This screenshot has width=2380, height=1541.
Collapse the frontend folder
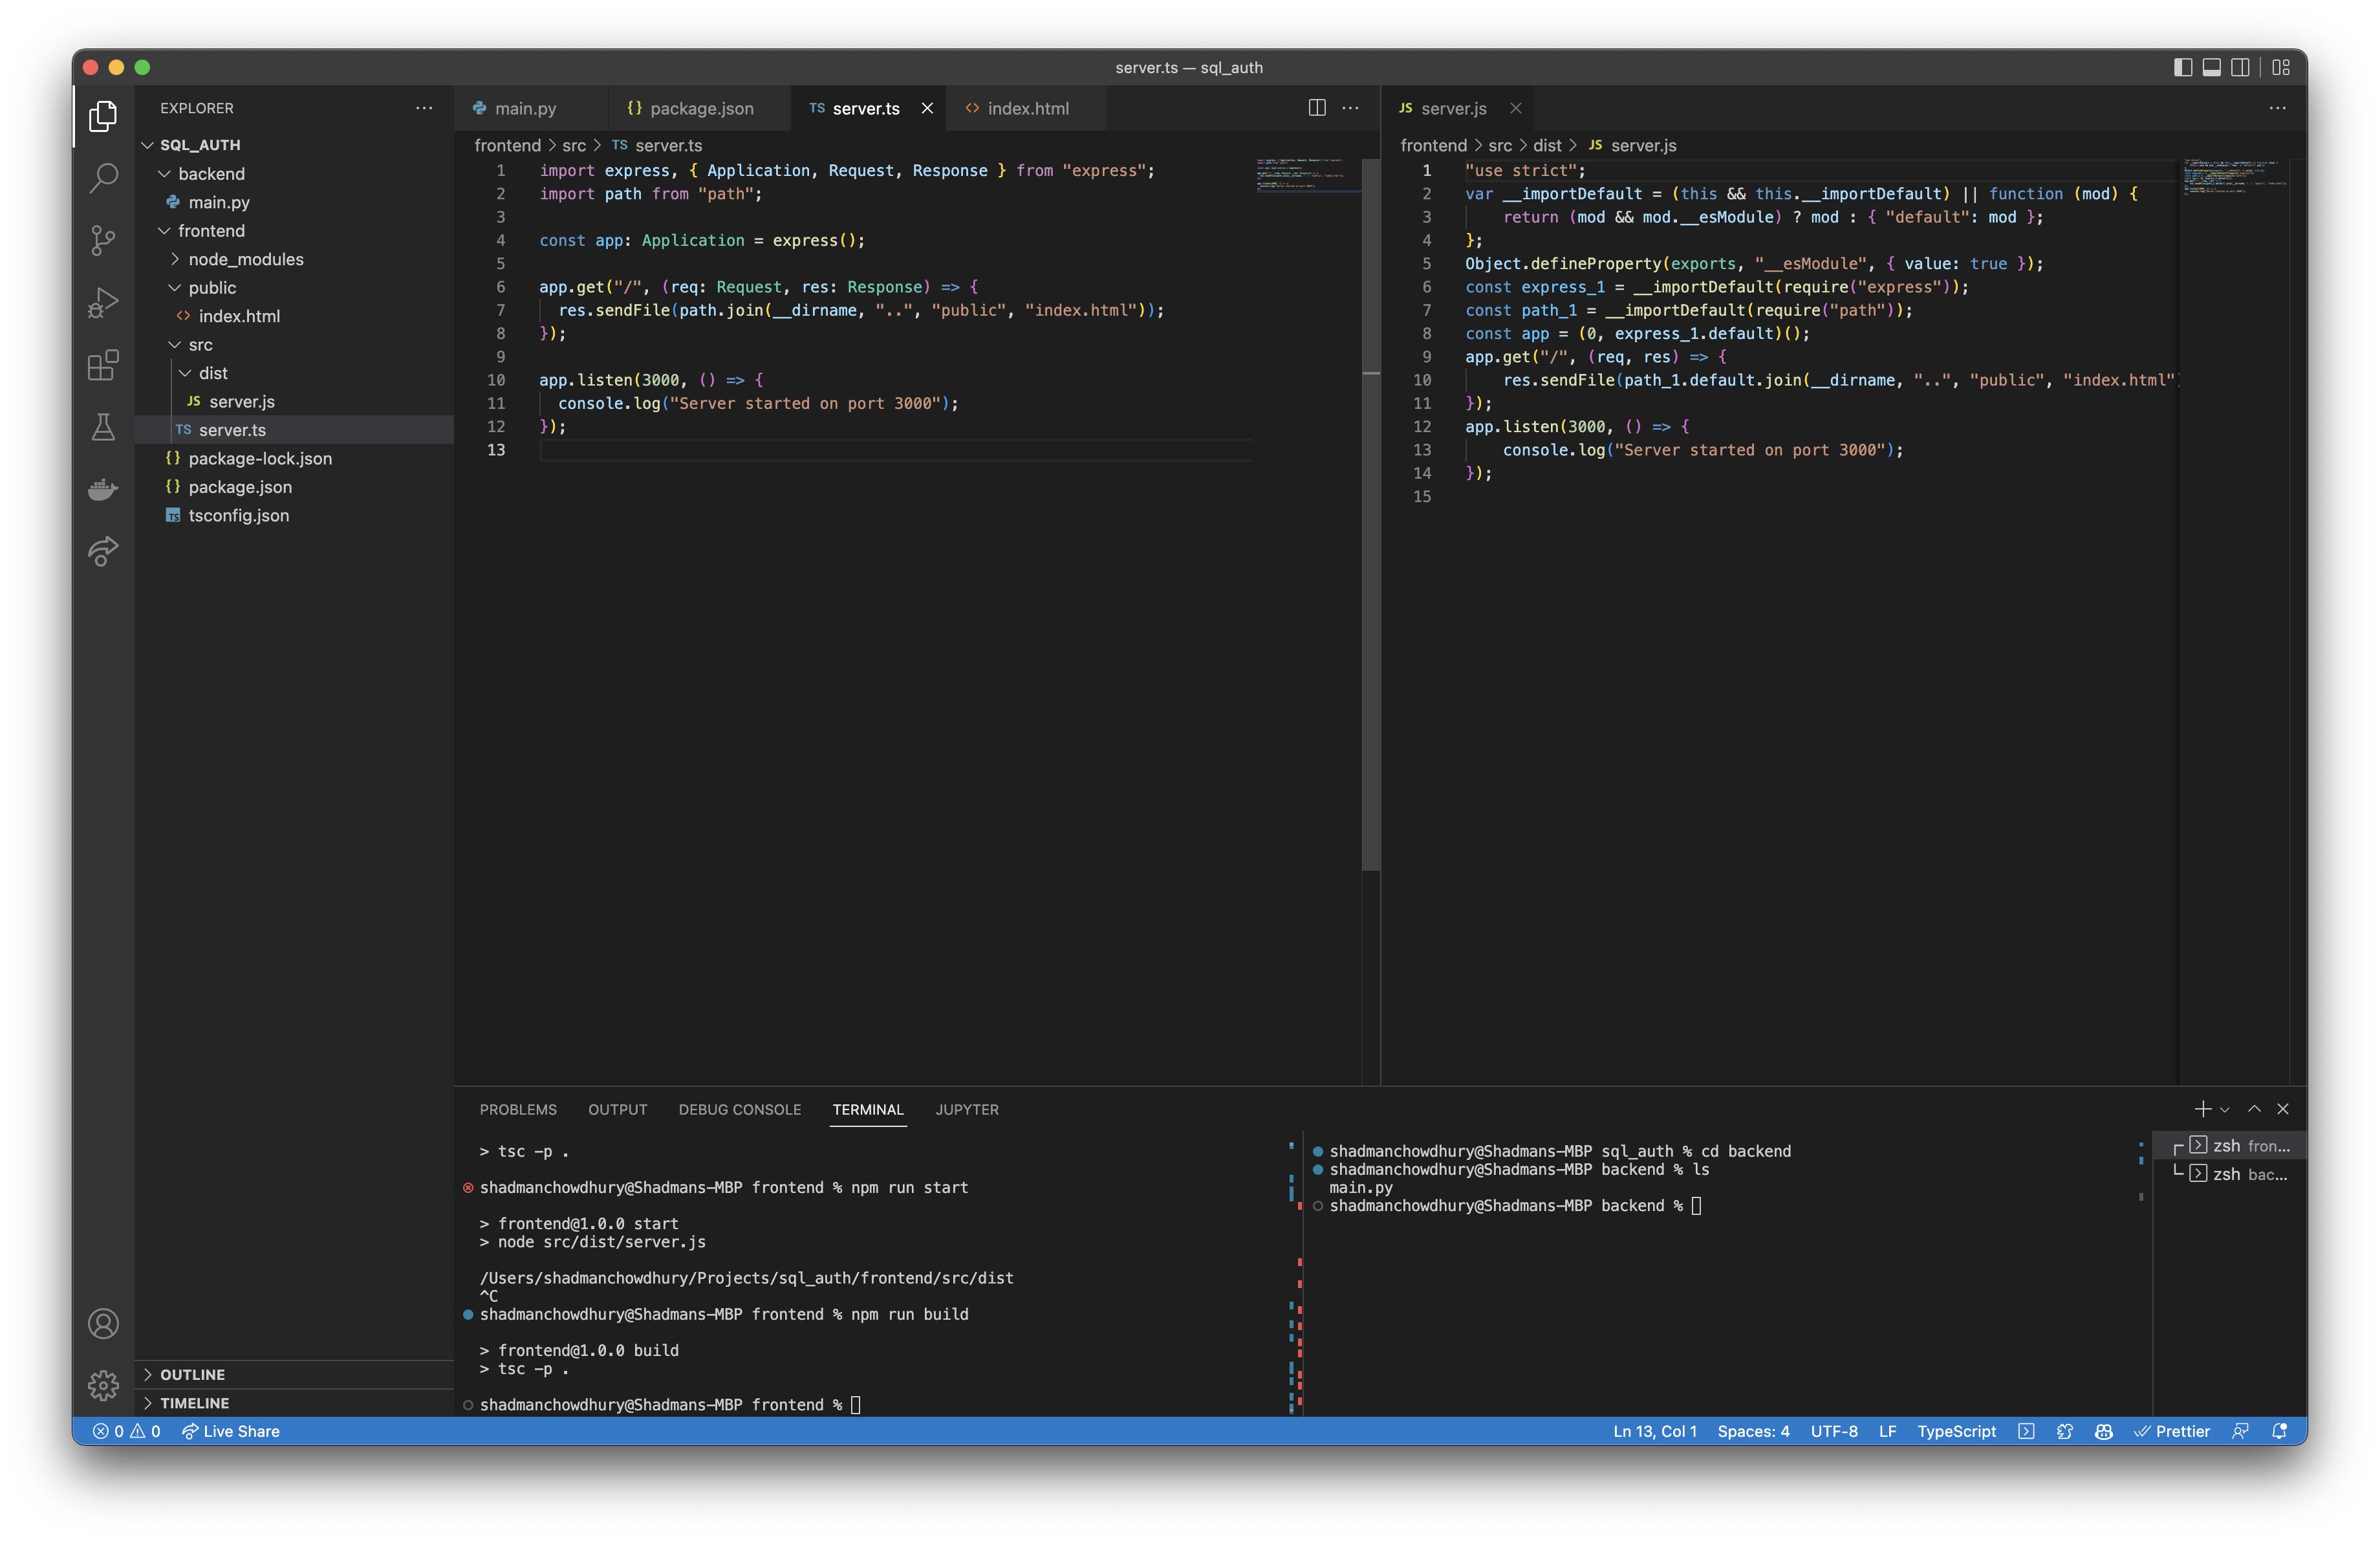294,230
